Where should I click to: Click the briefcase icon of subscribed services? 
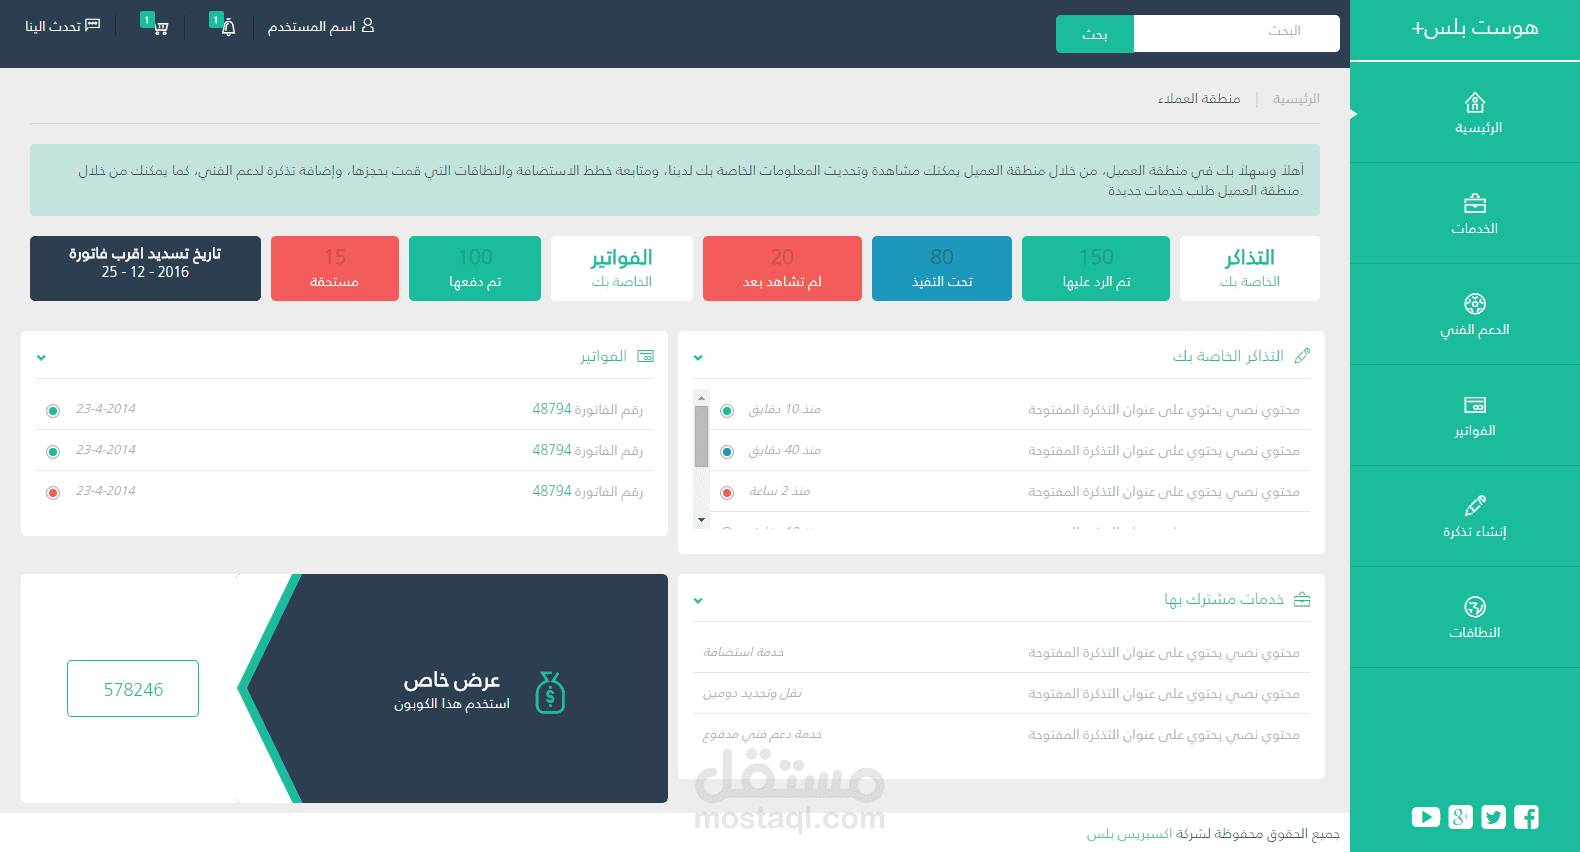click(x=1302, y=599)
